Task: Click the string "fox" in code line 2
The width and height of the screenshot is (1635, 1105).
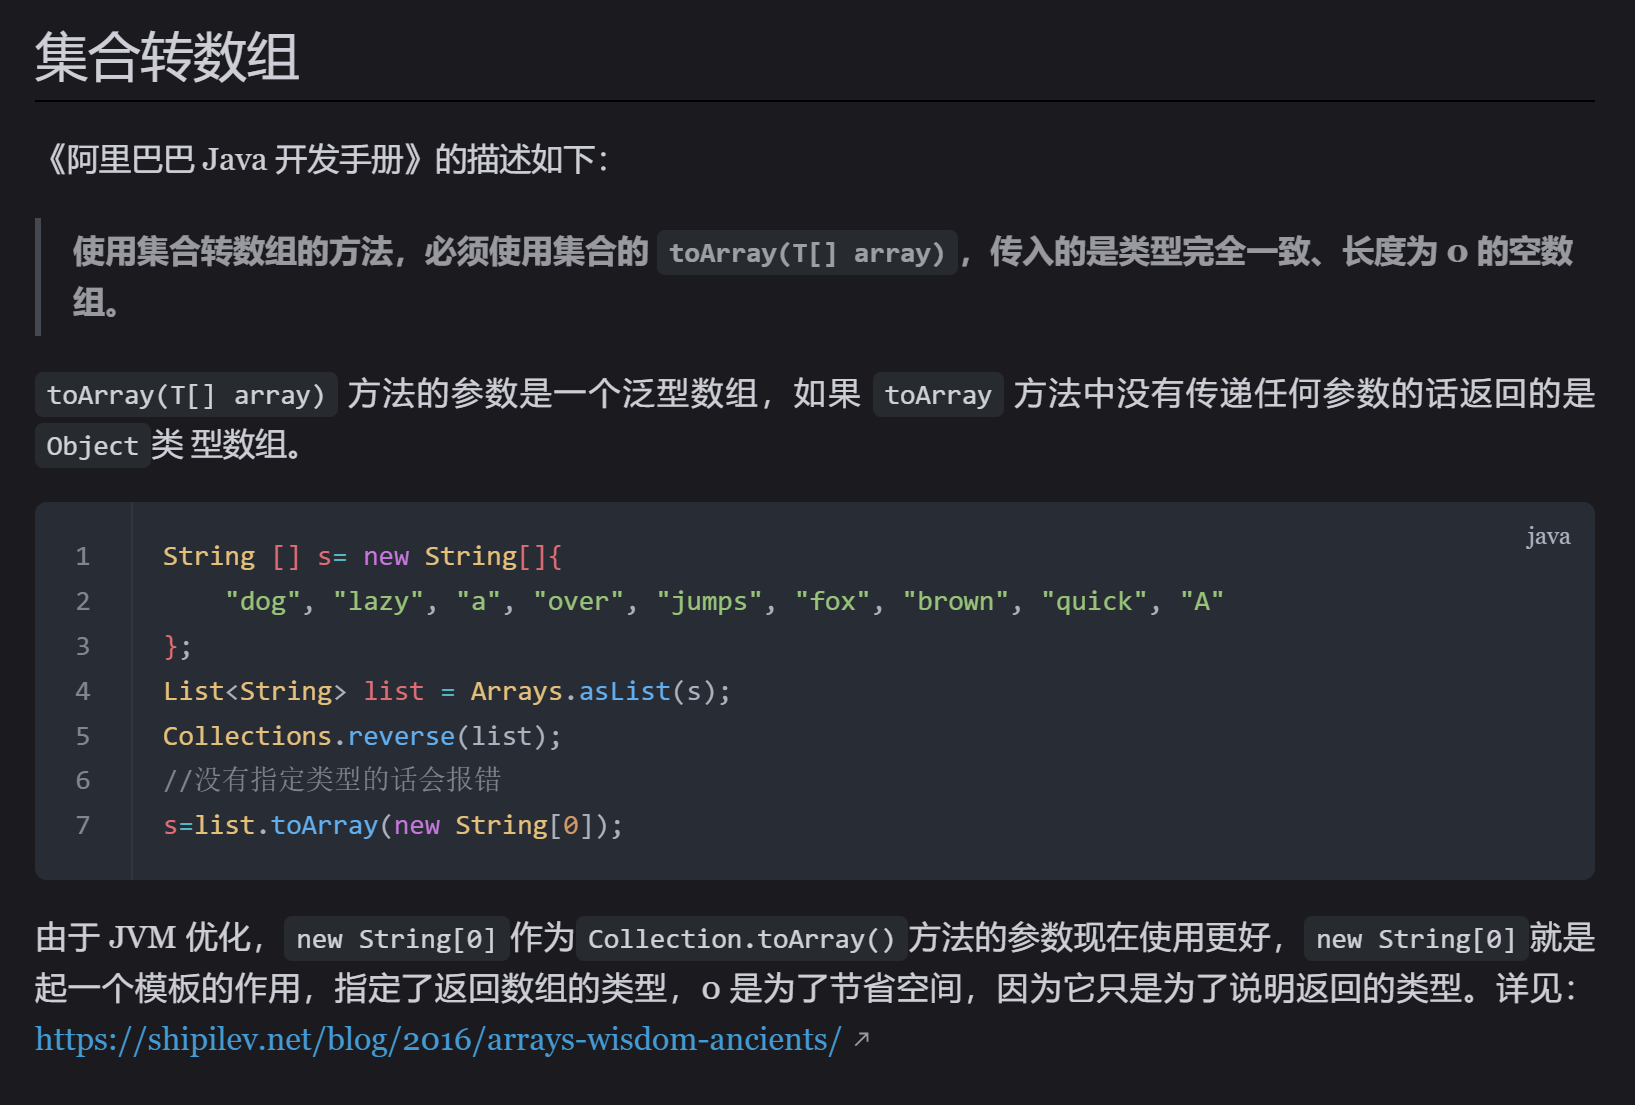Action: point(832,601)
